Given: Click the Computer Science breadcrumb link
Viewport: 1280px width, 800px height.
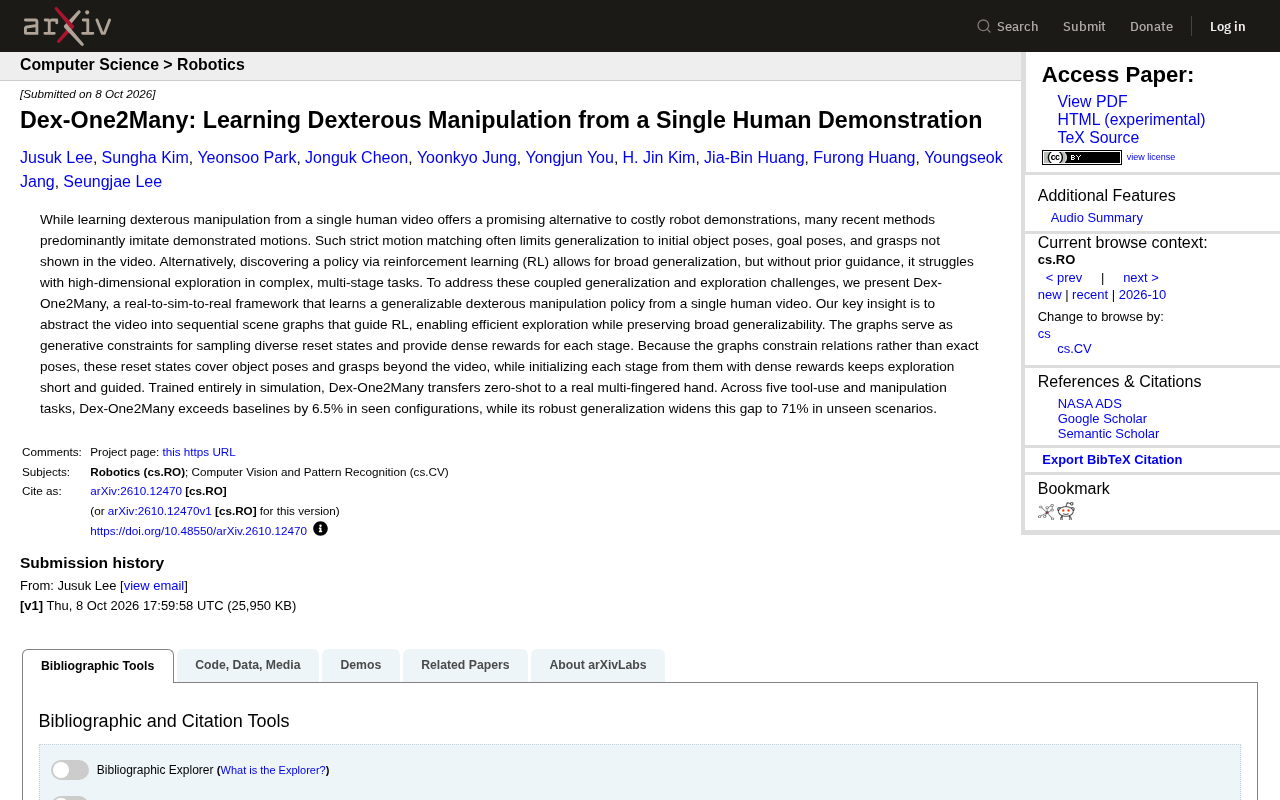Looking at the screenshot, I should [x=89, y=65].
